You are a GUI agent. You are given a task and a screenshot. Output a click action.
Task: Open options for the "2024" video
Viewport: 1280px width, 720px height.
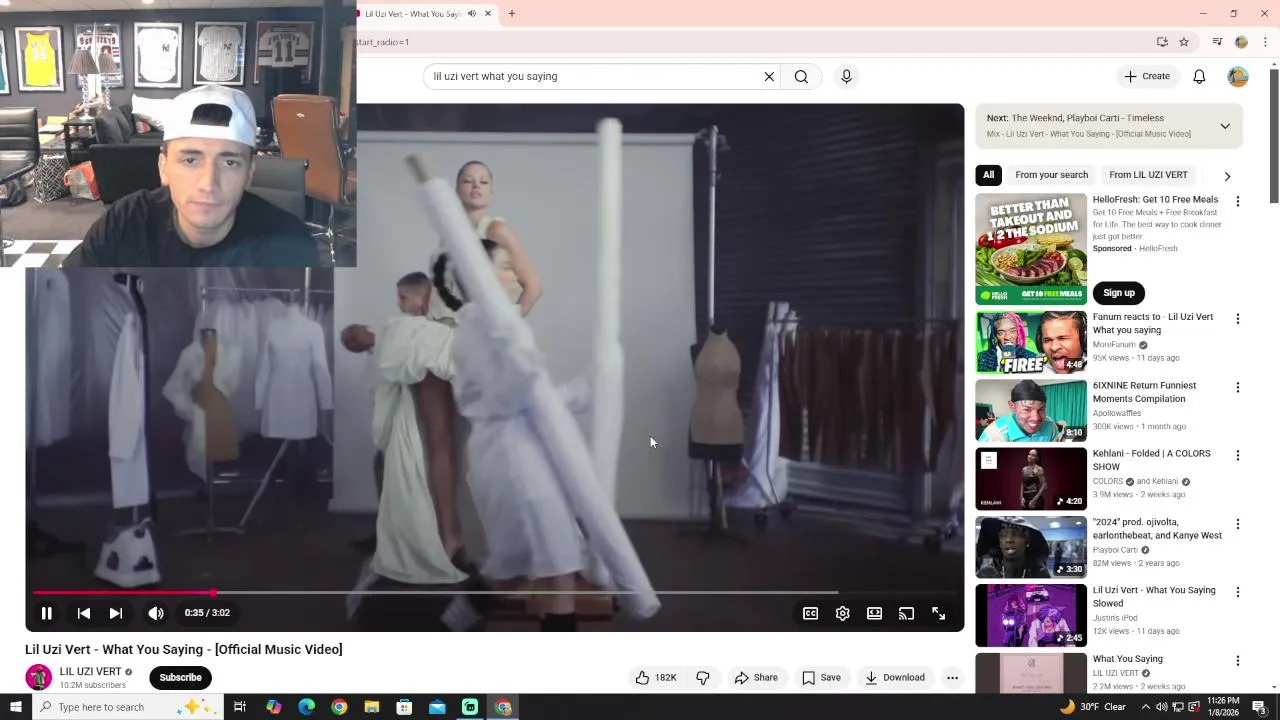pos(1238,524)
